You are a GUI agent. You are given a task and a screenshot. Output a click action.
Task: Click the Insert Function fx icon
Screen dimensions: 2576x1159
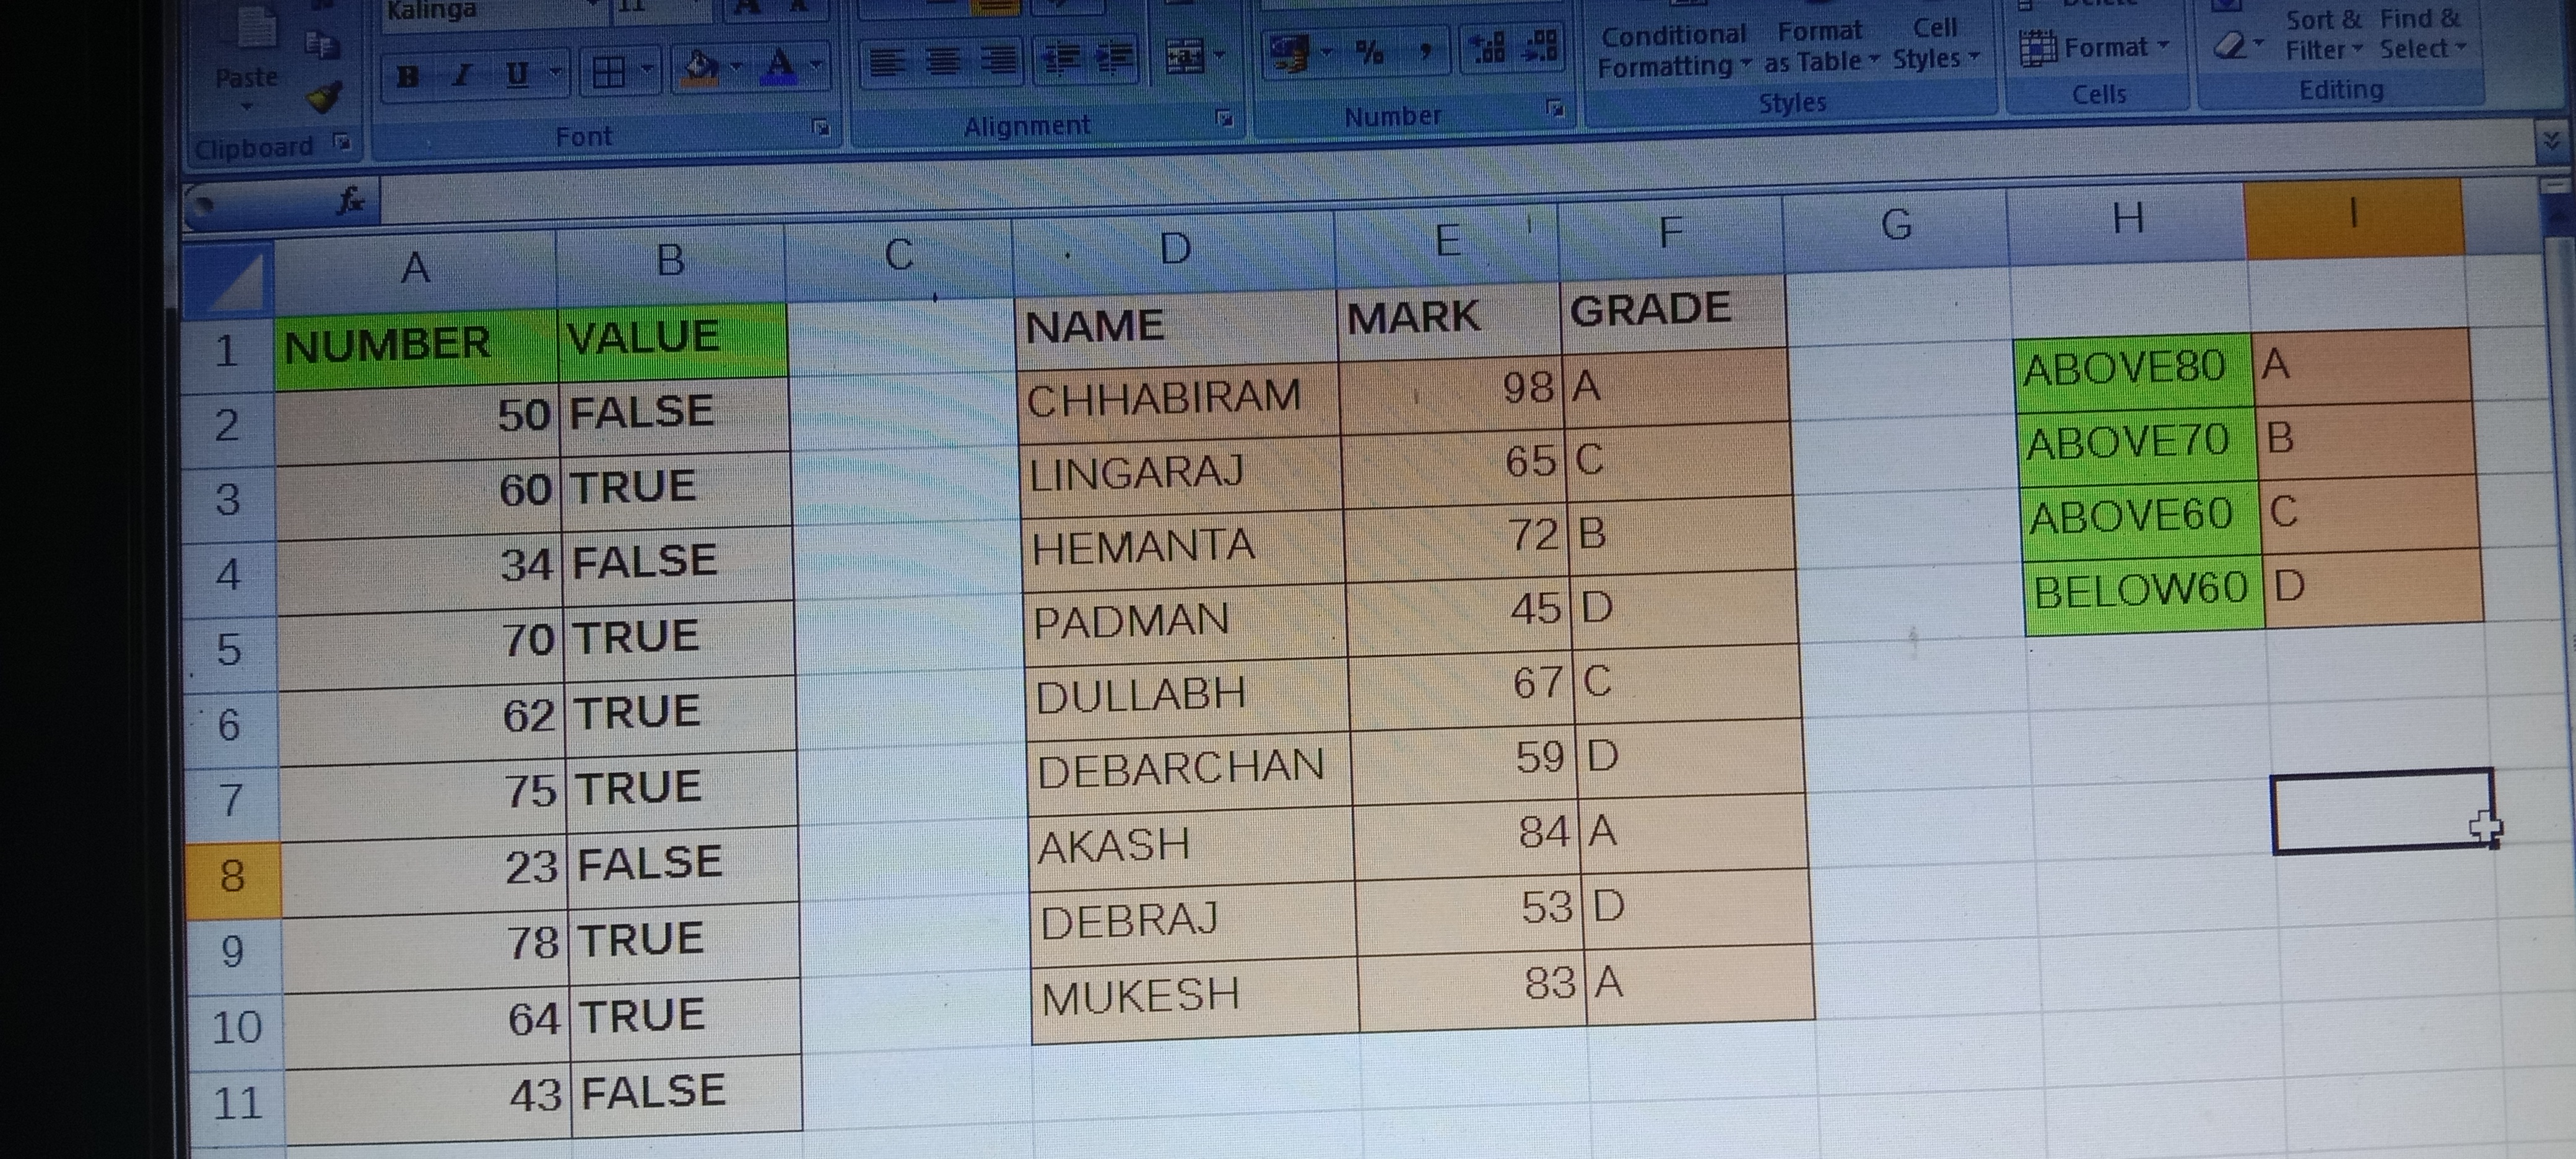pyautogui.click(x=350, y=200)
